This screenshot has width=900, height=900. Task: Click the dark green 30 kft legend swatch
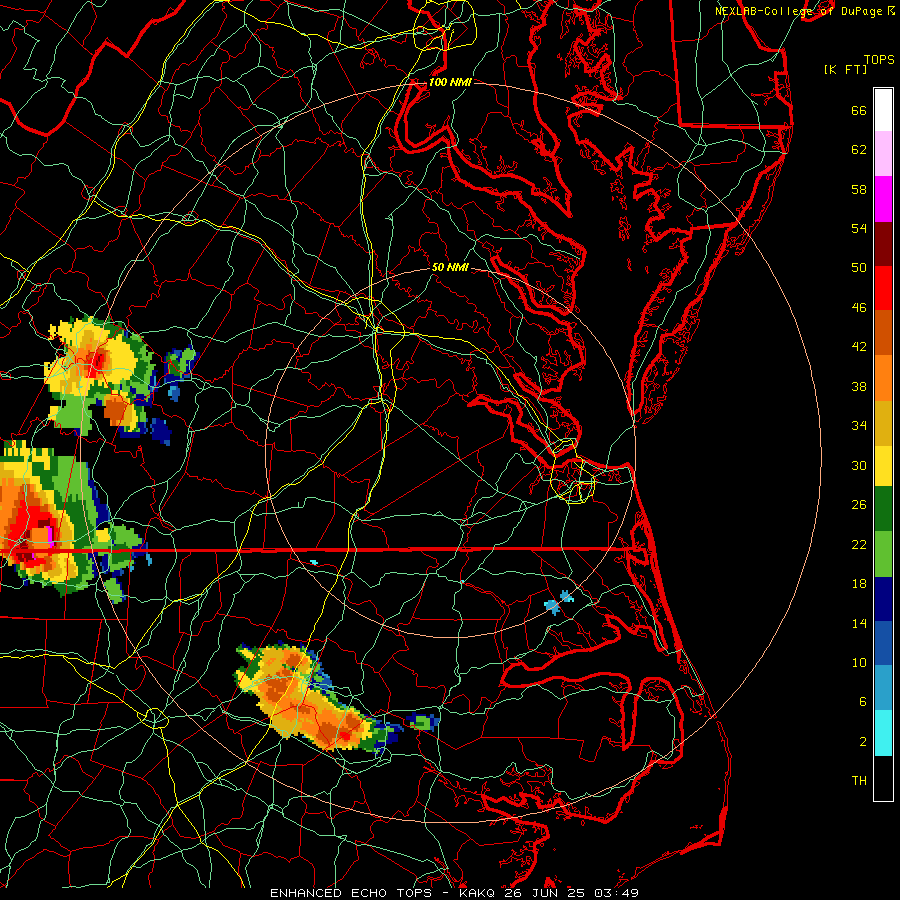[x=883, y=509]
